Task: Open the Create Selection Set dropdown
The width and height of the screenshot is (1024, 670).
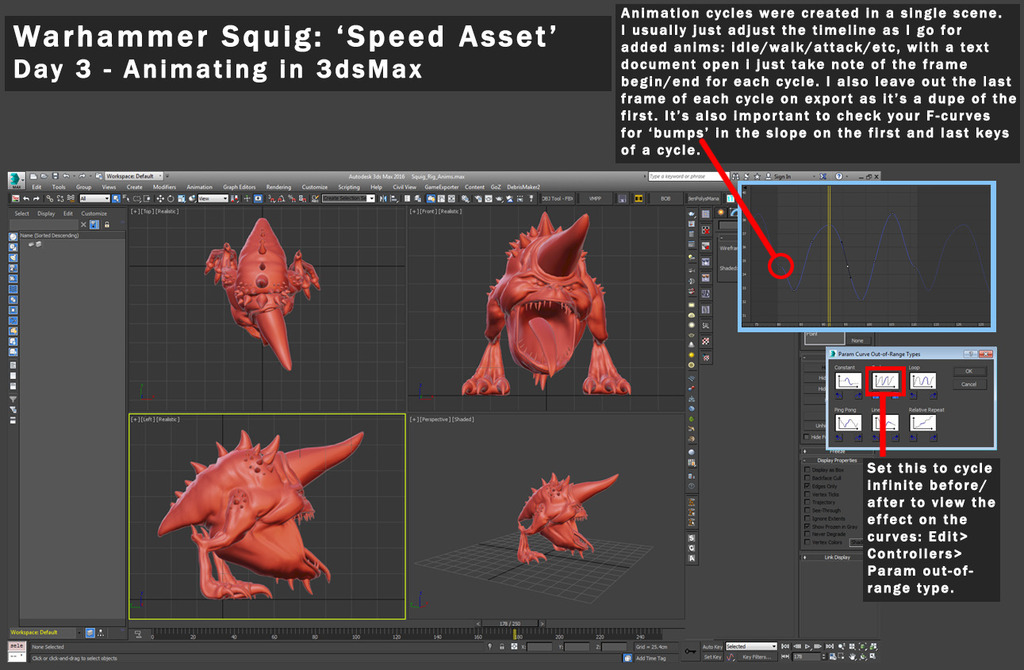Action: [348, 199]
